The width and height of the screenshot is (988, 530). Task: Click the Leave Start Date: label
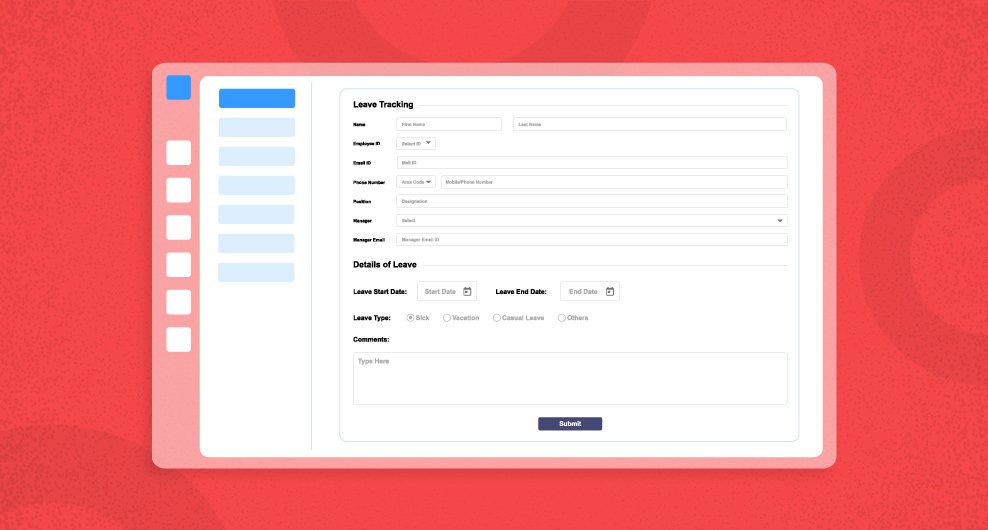pyautogui.click(x=380, y=292)
